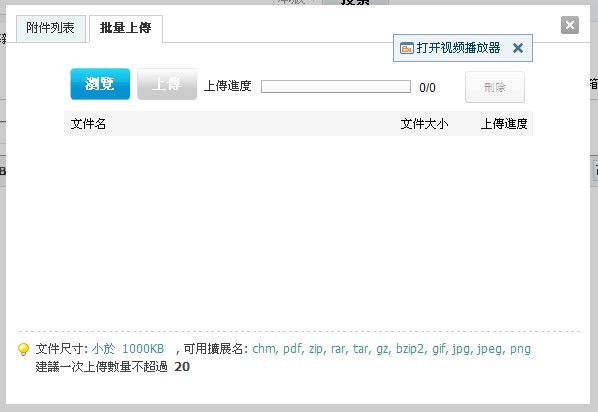The width and height of the screenshot is (598, 412).
Task: Click the empty file list area
Action: pos(298,229)
